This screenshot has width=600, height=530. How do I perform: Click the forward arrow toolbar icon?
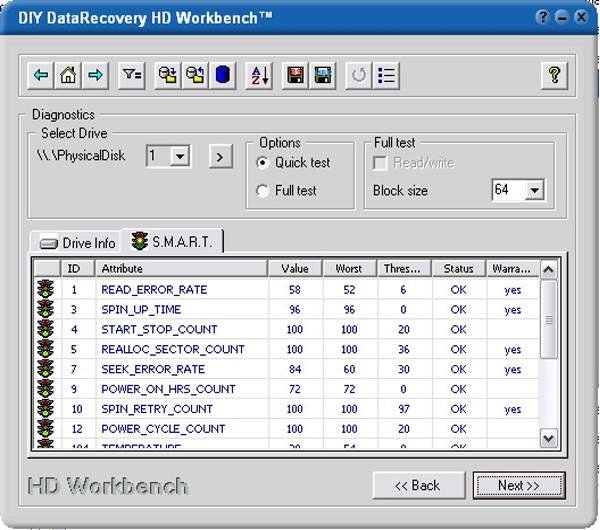coord(95,75)
